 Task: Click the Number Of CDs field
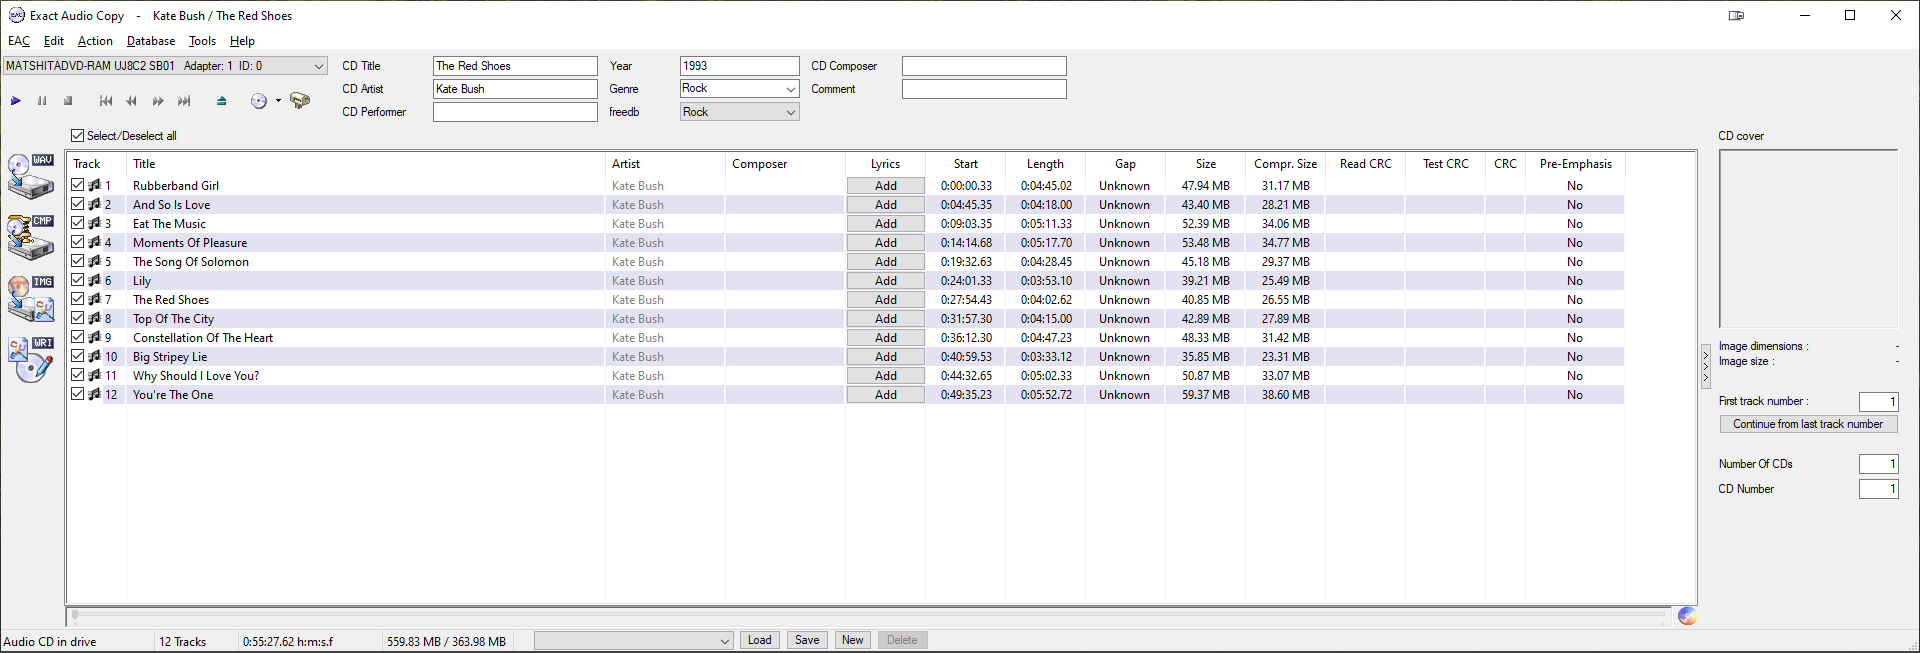point(1878,464)
